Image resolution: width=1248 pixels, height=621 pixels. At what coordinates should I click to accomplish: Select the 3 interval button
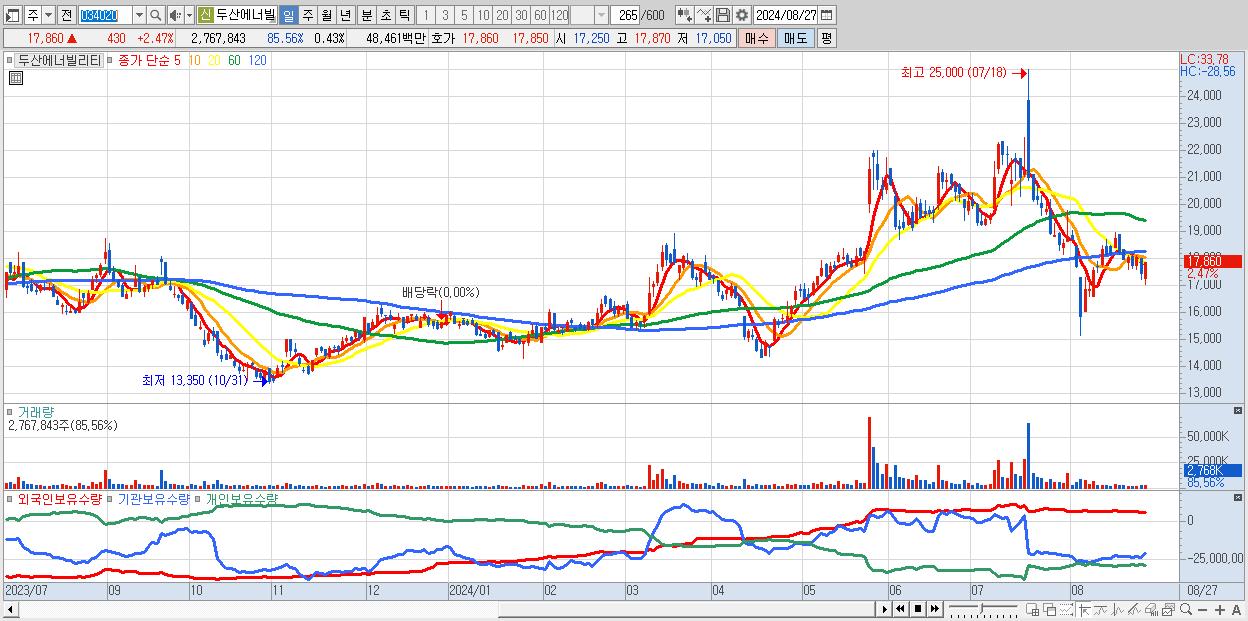445,15
